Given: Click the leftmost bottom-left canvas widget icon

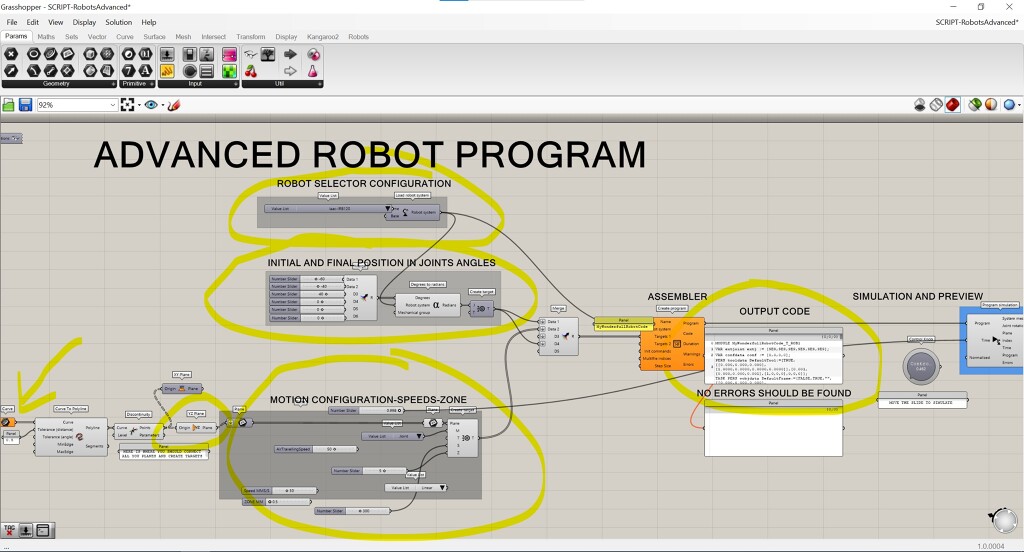Looking at the screenshot, I should point(9,530).
